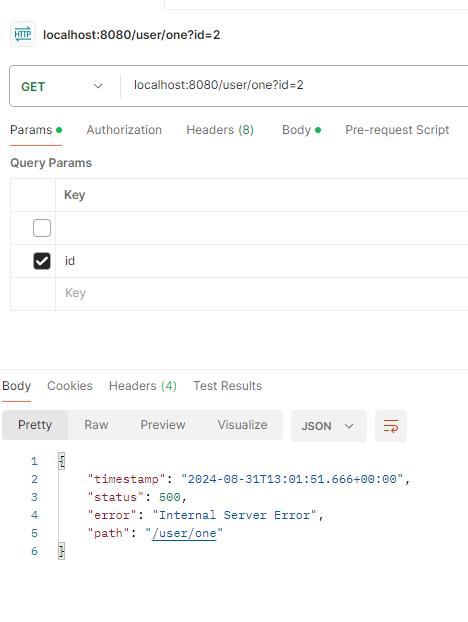Check the empty query parameter row checkbox

[x=42, y=228]
